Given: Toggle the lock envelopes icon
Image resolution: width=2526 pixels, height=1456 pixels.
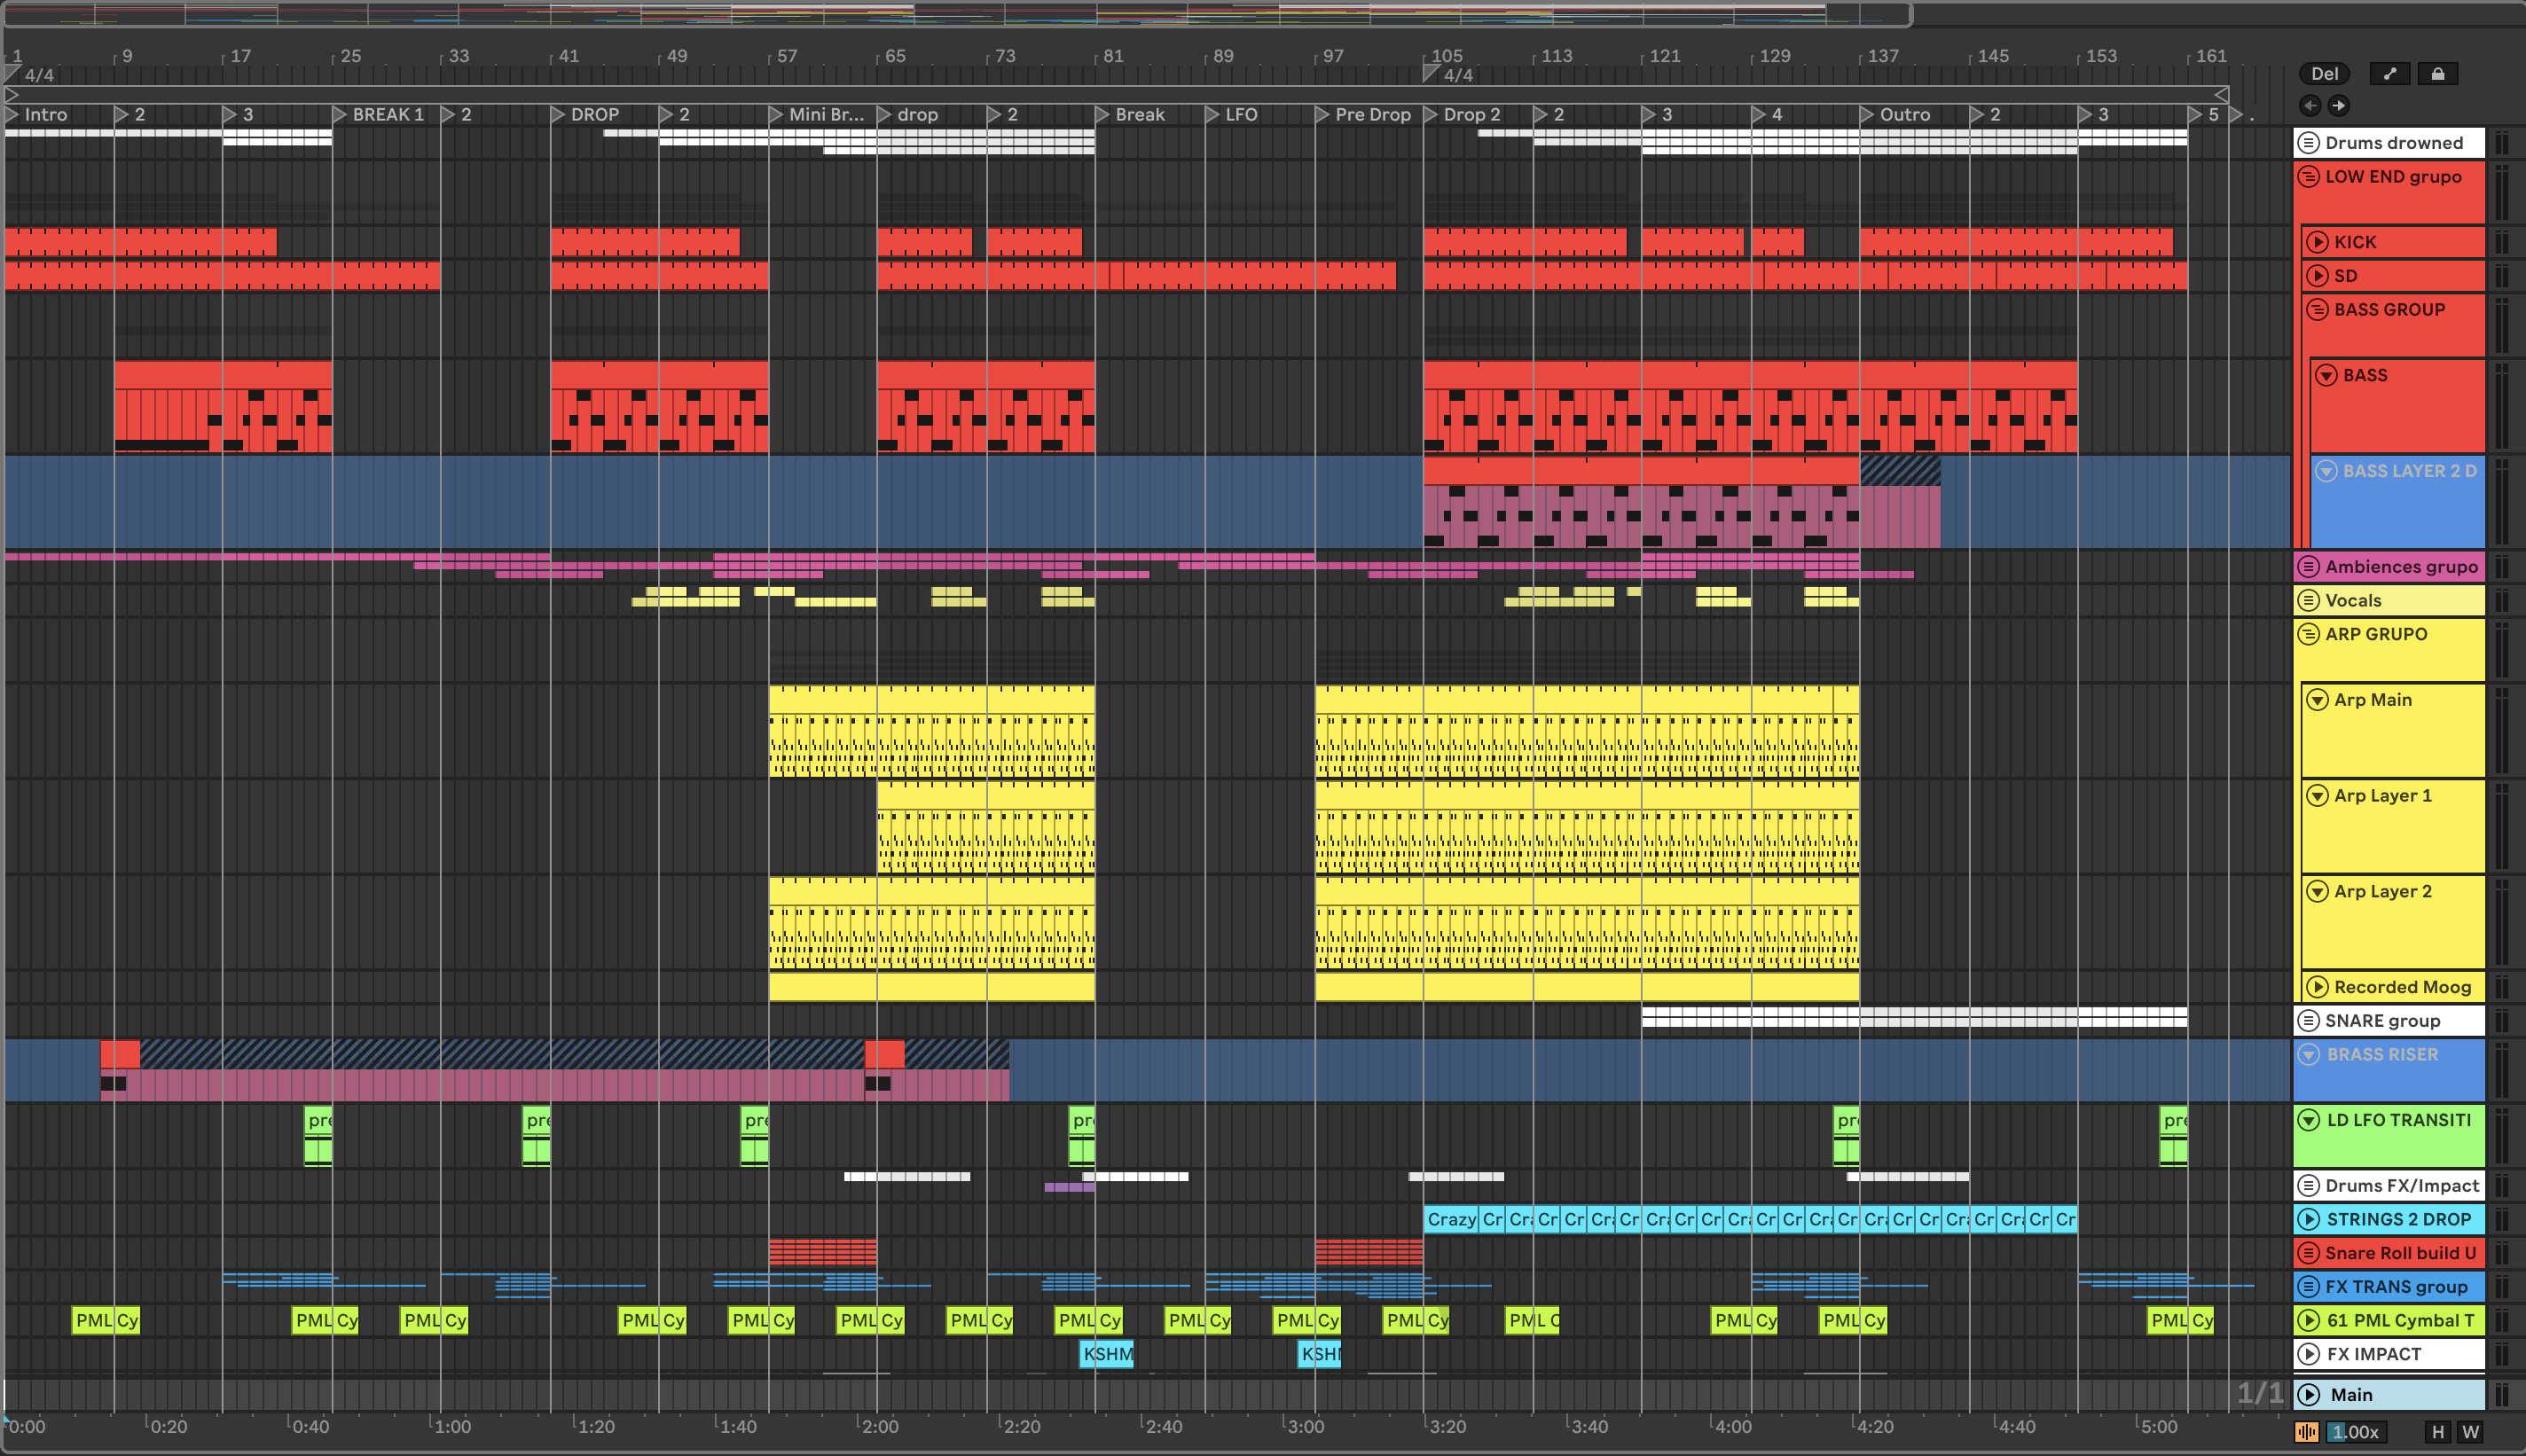Looking at the screenshot, I should click(x=2437, y=73).
